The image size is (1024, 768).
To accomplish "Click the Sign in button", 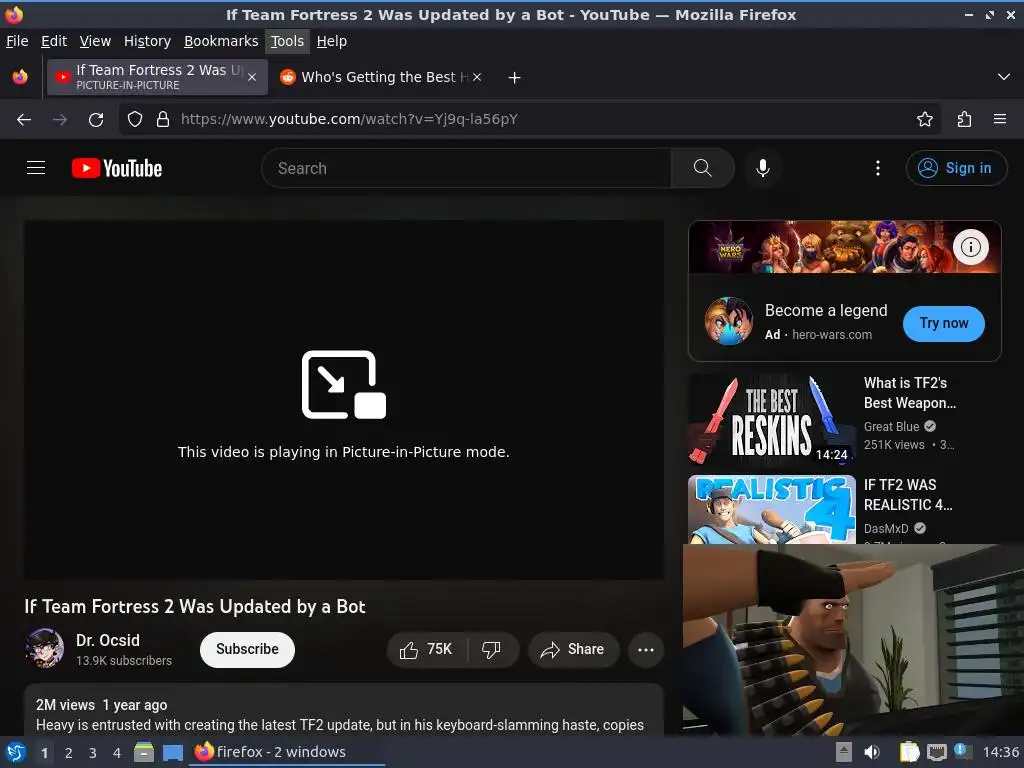I will pos(956,168).
